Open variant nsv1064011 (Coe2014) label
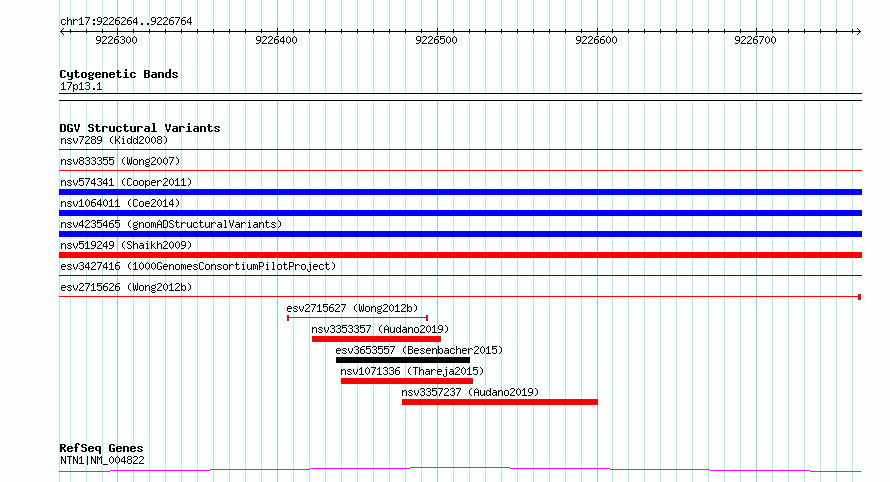 [120, 203]
